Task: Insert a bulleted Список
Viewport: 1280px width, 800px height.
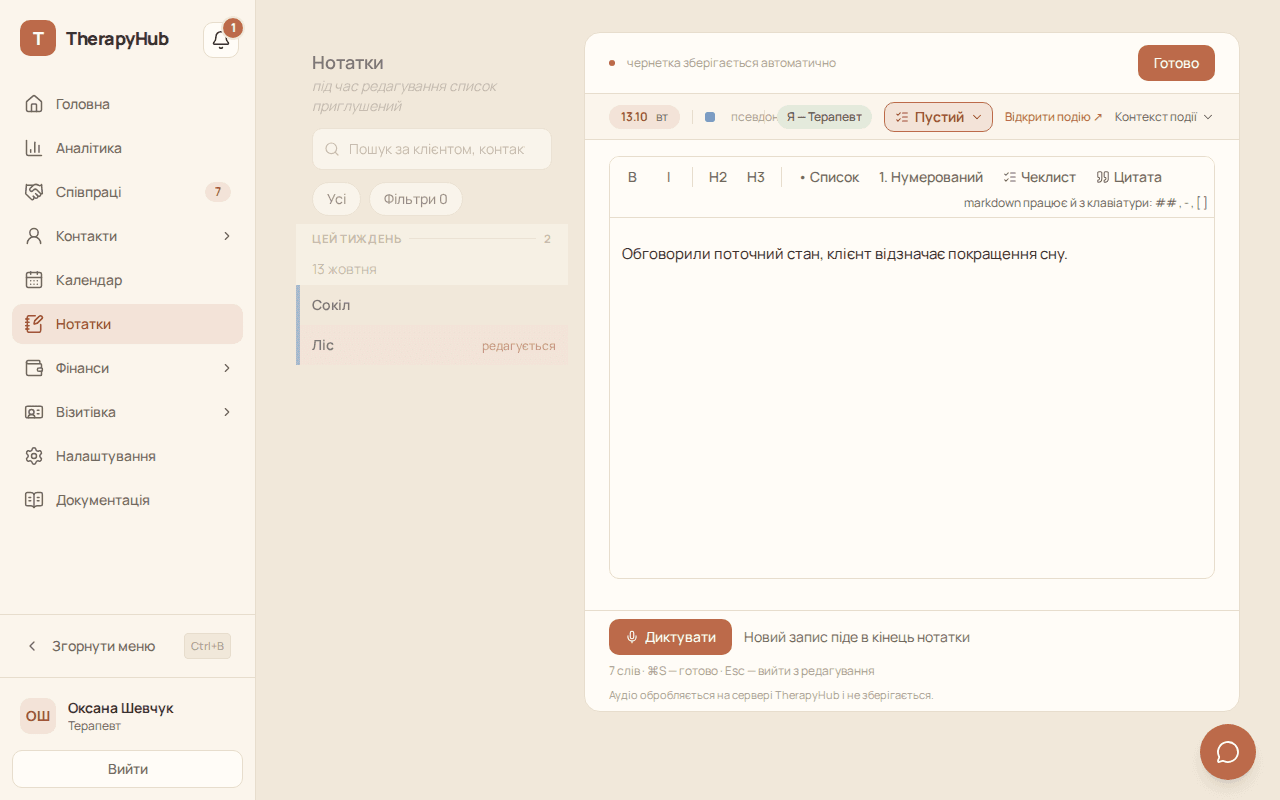Action: 830,177
